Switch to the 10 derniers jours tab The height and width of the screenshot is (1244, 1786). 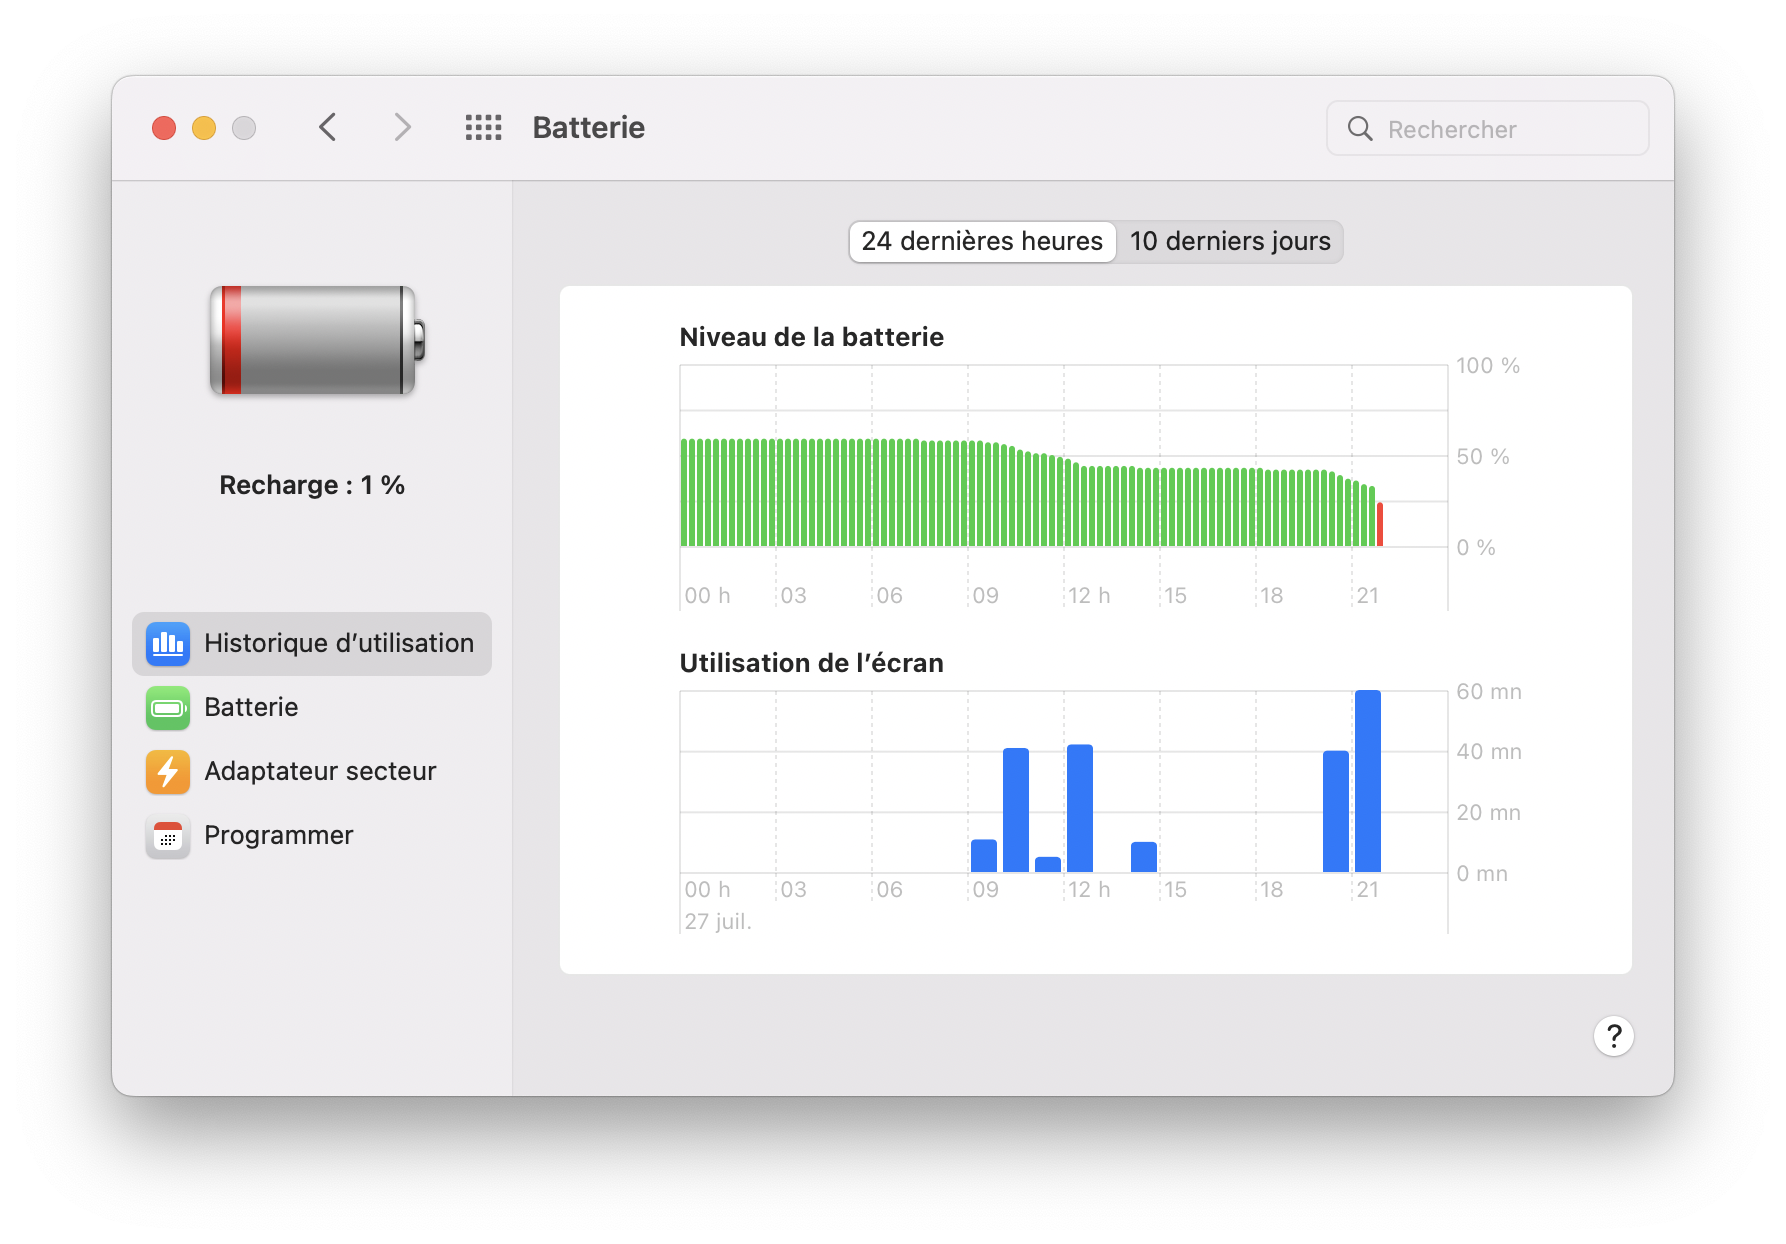1229,242
